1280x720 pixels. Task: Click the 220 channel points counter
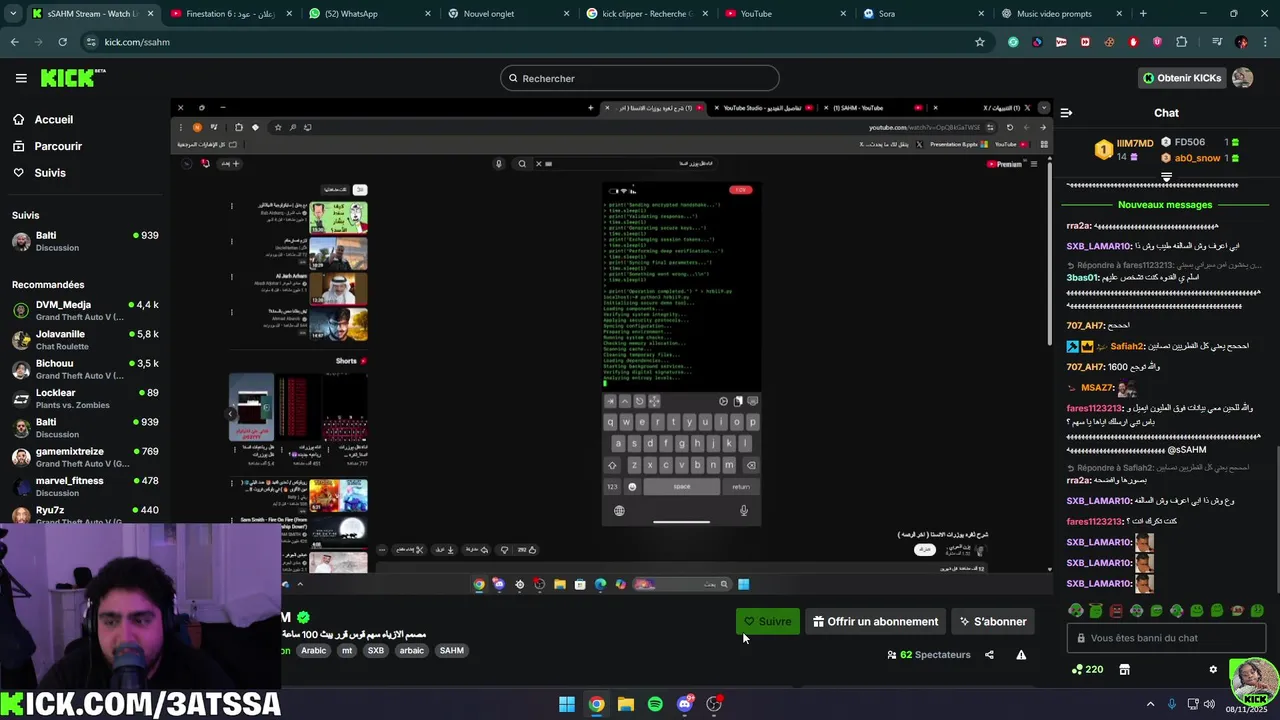[1087, 669]
